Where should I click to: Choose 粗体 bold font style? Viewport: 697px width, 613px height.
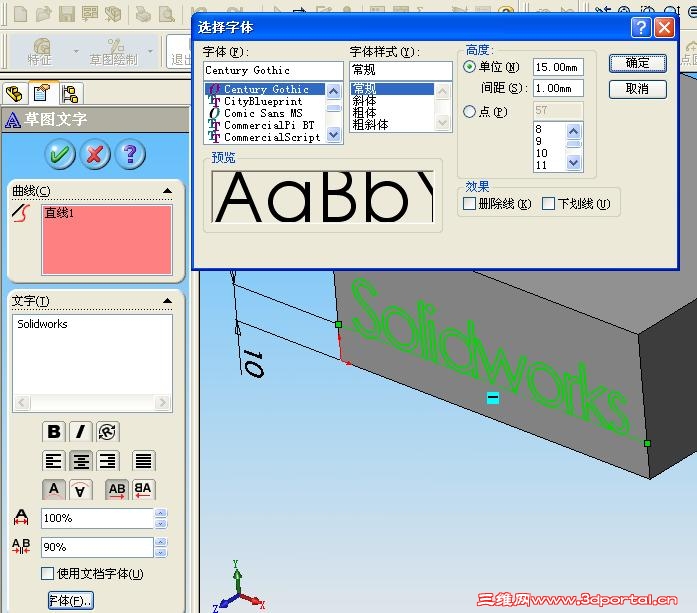pyautogui.click(x=393, y=113)
